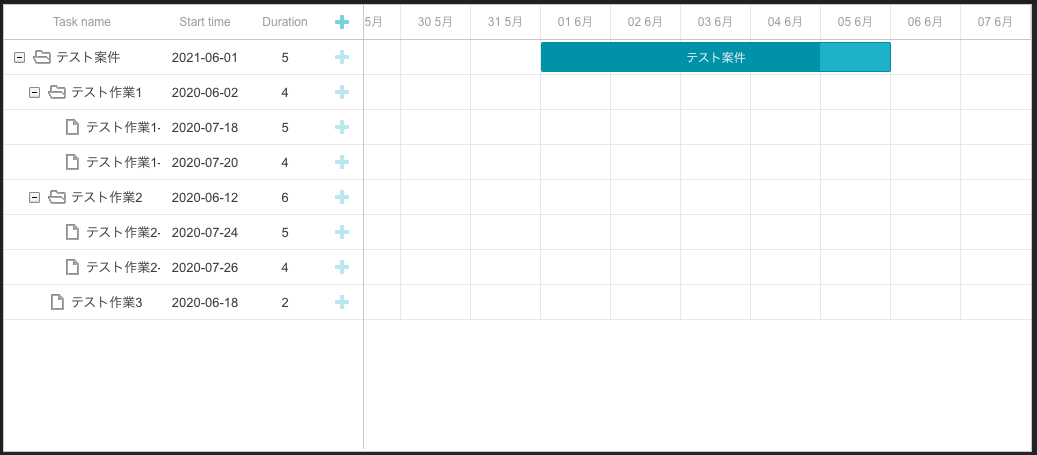1037x455 pixels.
Task: Click the folder icon next to テスト作業1
Action: pos(58,93)
